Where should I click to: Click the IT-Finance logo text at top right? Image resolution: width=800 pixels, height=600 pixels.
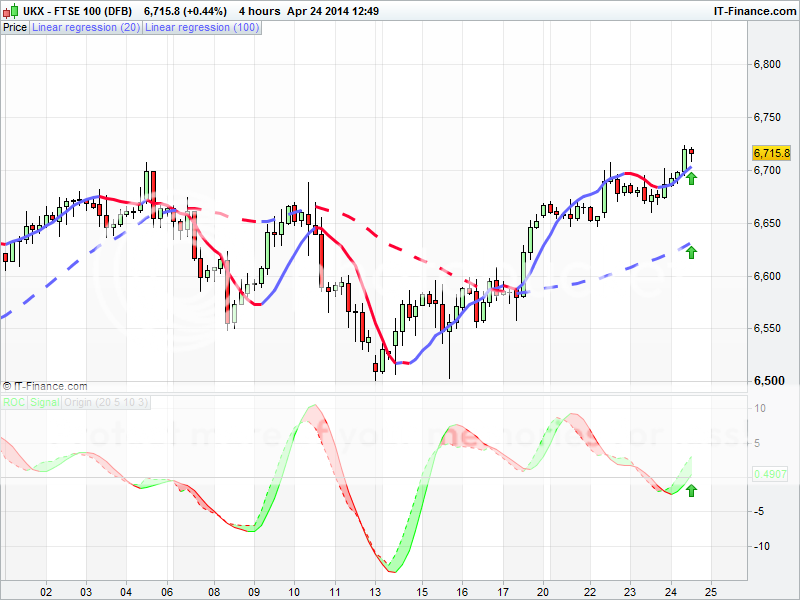[x=755, y=11]
